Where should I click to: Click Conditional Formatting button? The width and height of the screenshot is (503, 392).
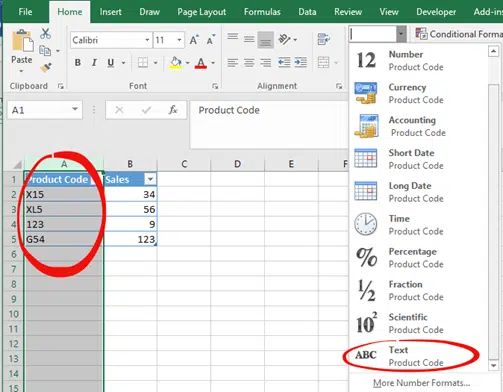point(458,34)
